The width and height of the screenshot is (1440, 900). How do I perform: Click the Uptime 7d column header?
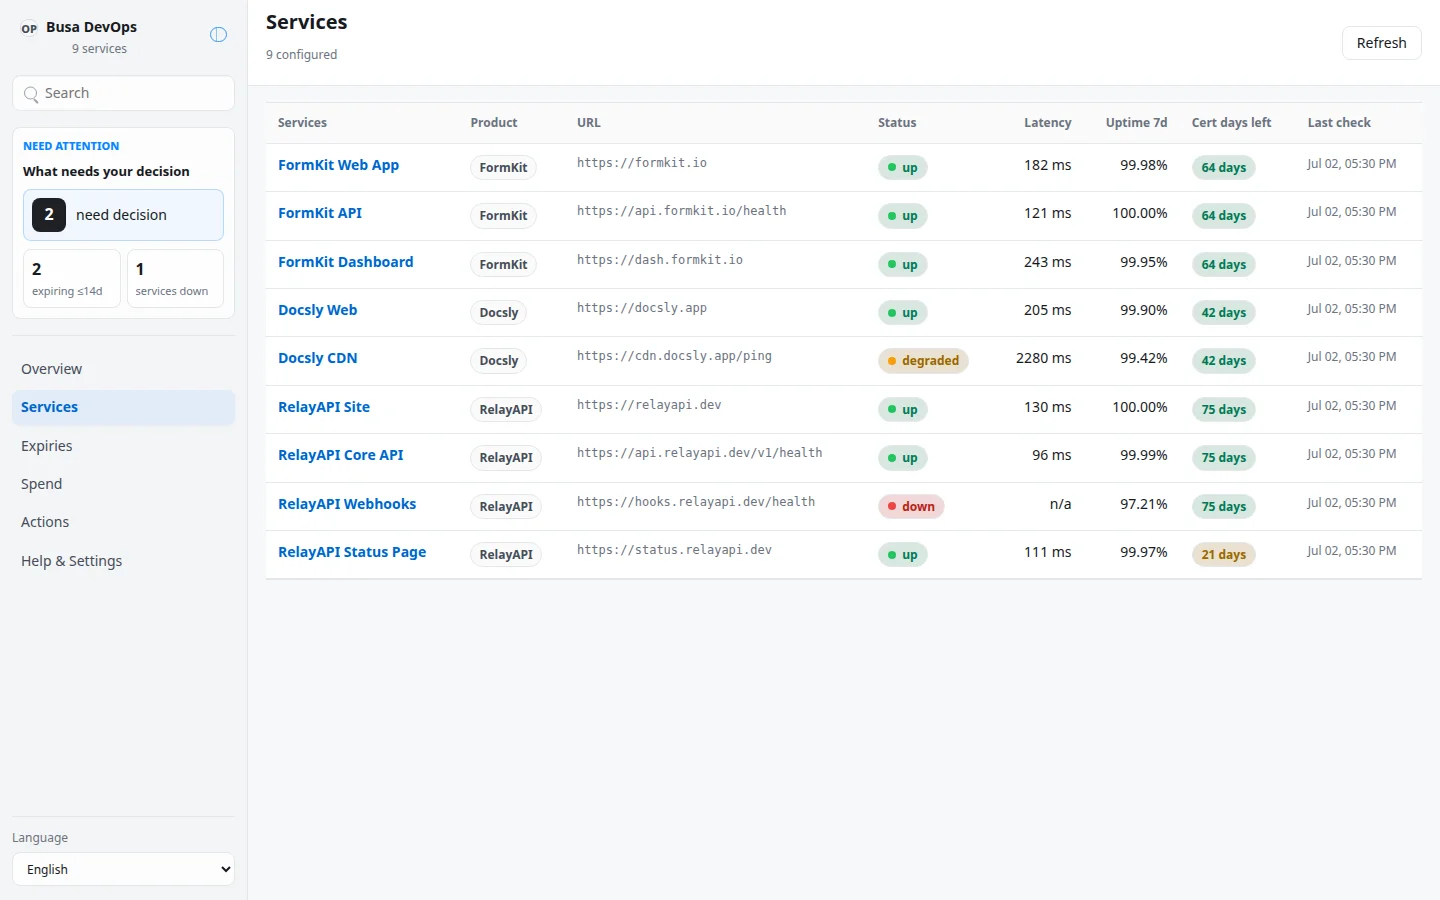point(1136,123)
